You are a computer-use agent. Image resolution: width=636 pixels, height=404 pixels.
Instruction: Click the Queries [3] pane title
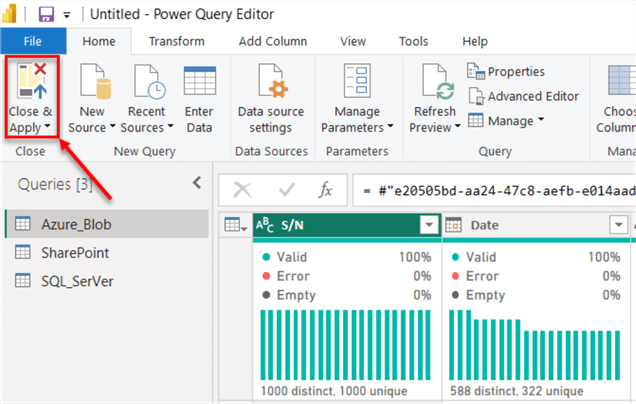(55, 184)
